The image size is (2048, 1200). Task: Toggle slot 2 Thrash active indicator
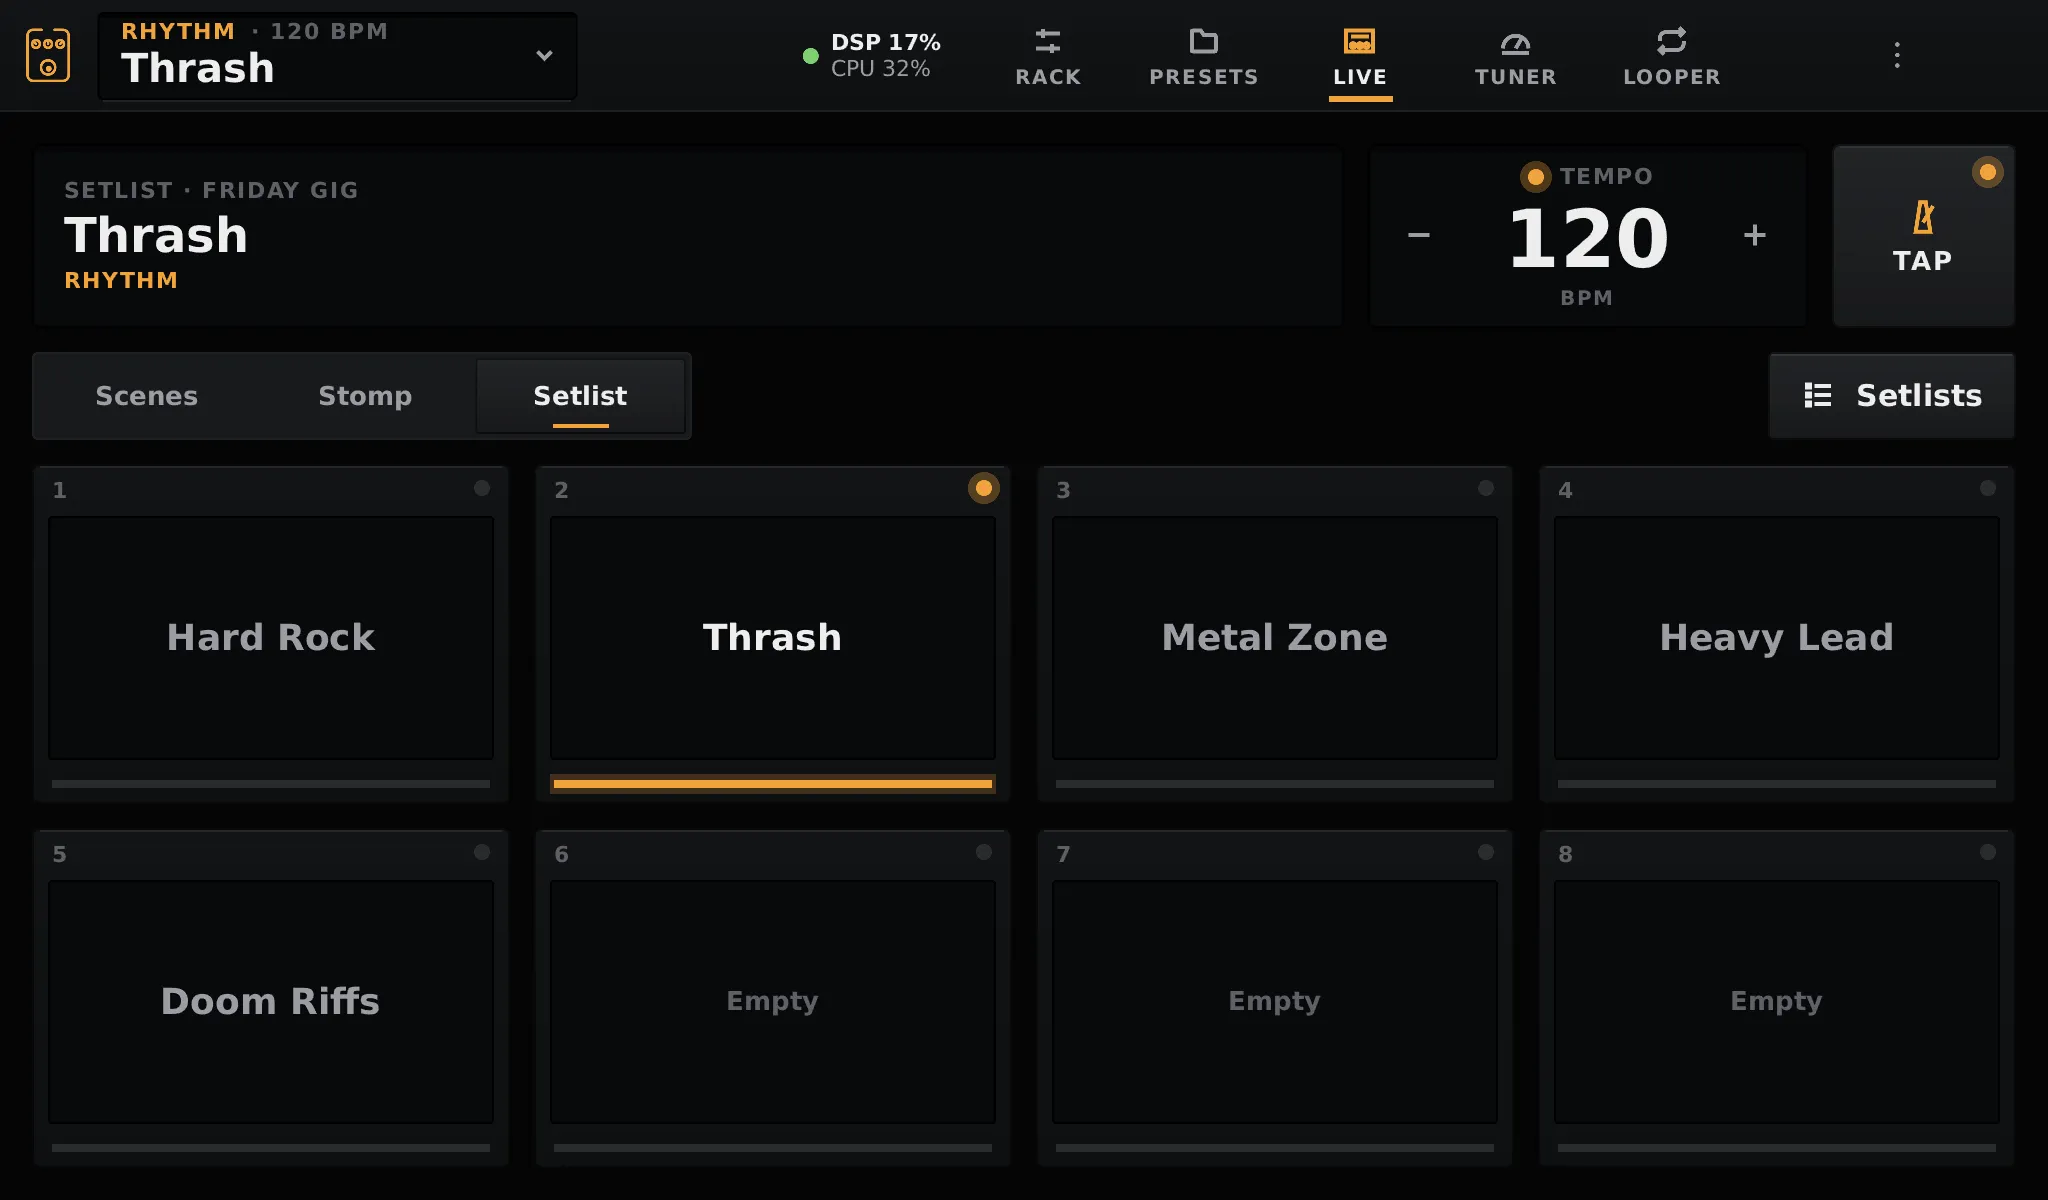[984, 488]
